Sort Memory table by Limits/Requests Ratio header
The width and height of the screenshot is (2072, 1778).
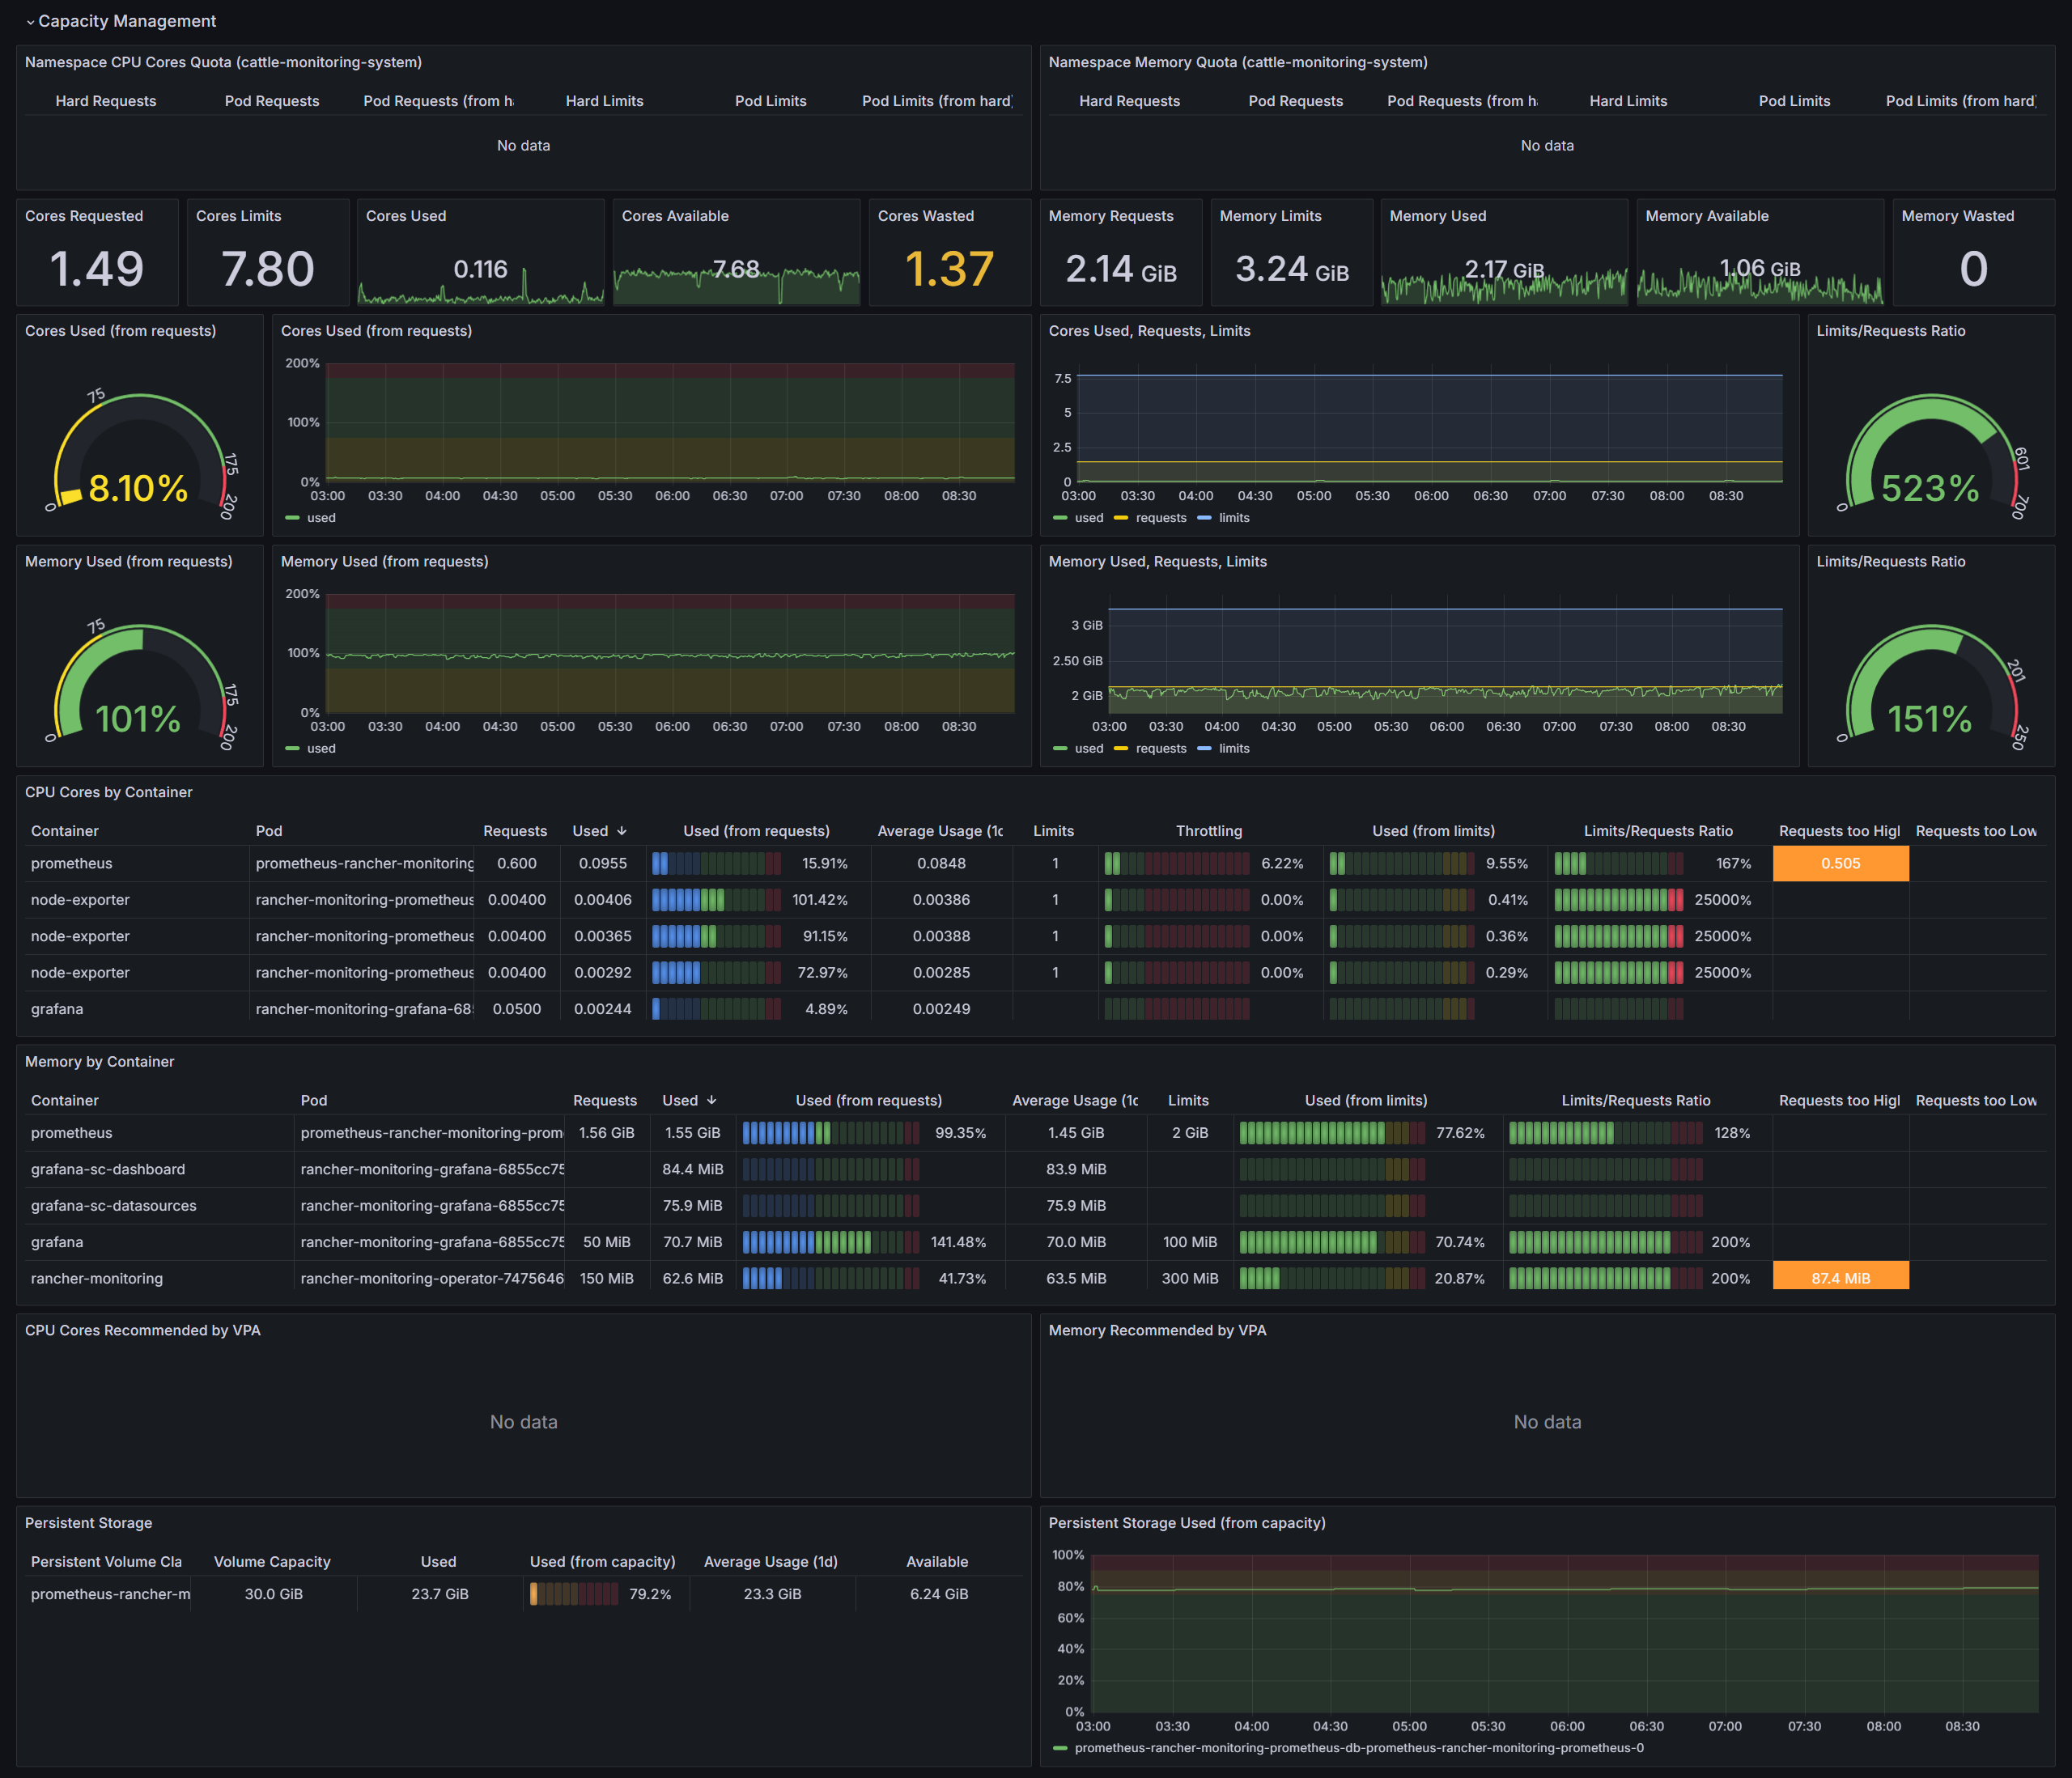(1635, 1100)
